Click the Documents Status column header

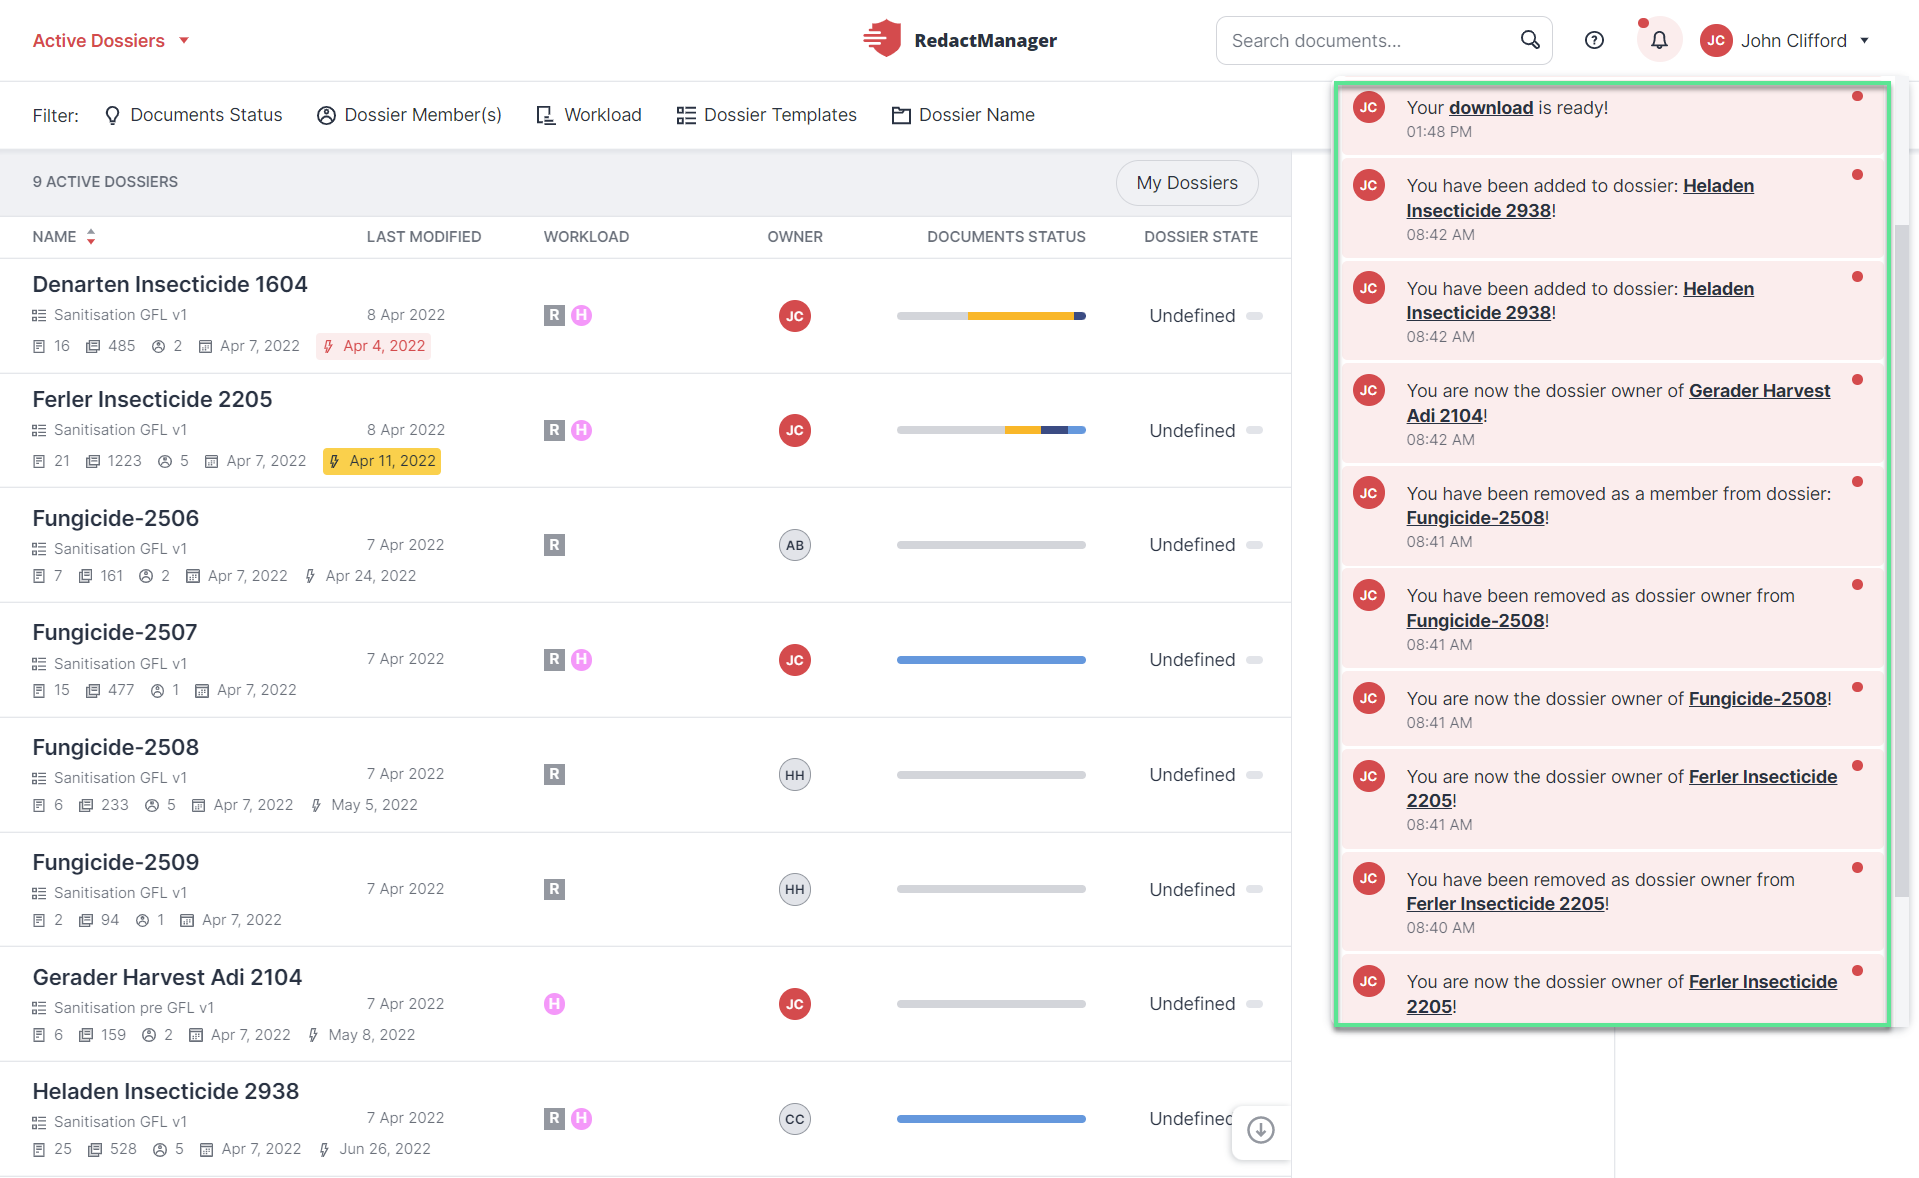click(x=1006, y=237)
